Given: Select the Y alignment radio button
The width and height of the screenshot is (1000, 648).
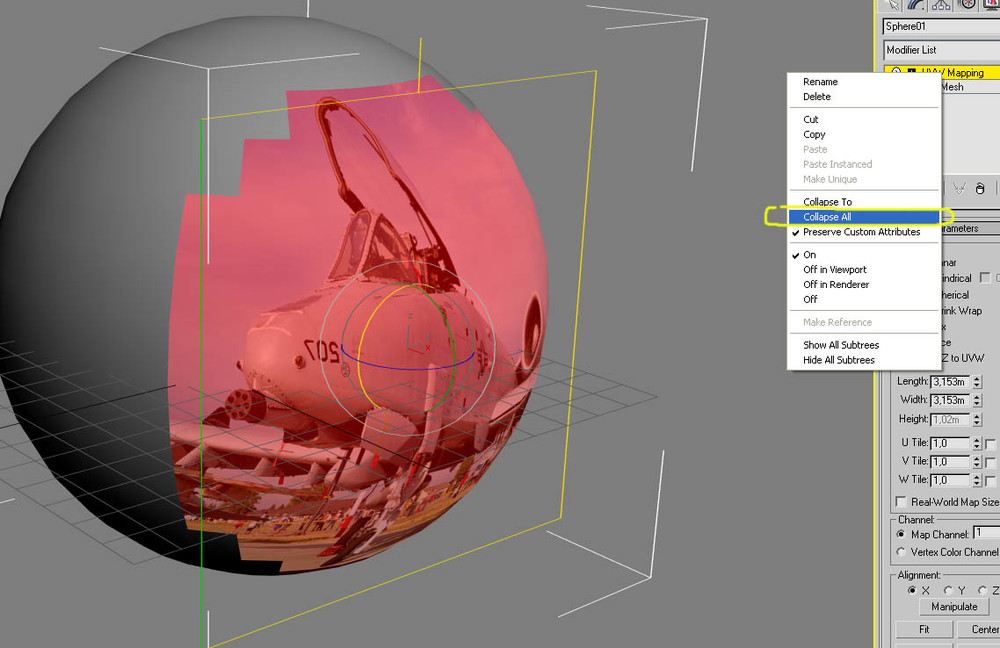Looking at the screenshot, I should tap(948, 591).
